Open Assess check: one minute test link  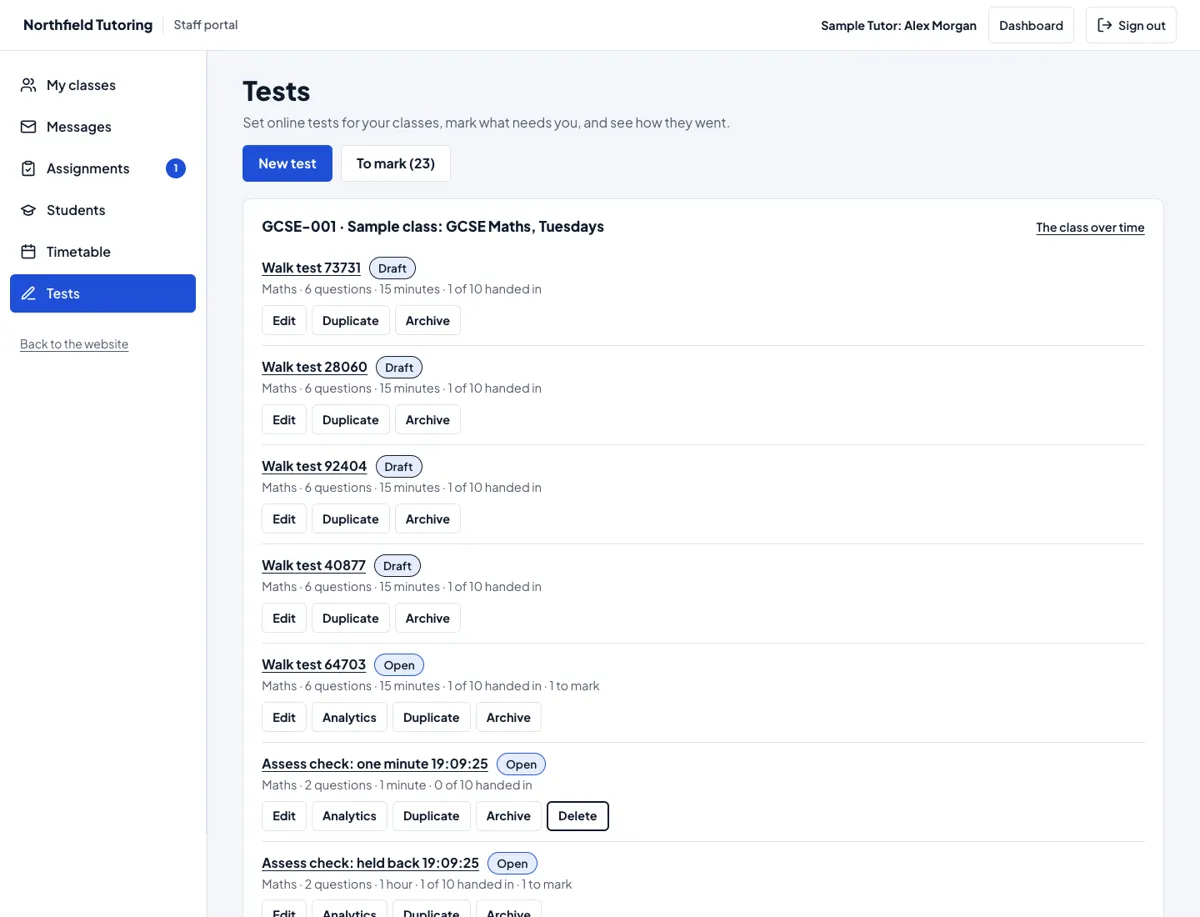click(375, 763)
